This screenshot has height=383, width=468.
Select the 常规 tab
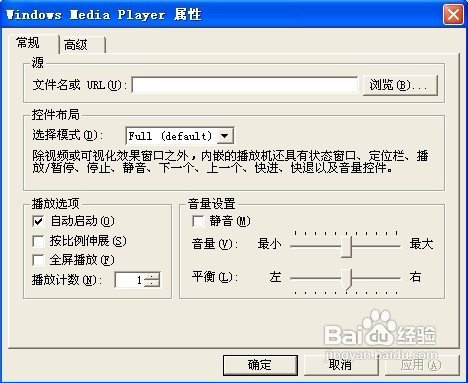pos(34,43)
